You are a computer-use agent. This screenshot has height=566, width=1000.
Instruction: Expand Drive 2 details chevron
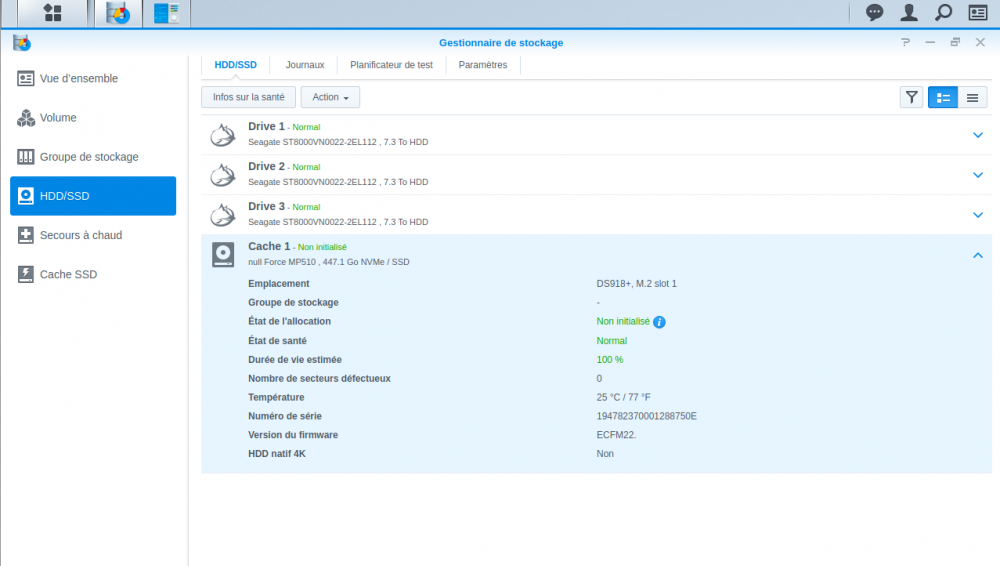pyautogui.click(x=977, y=175)
